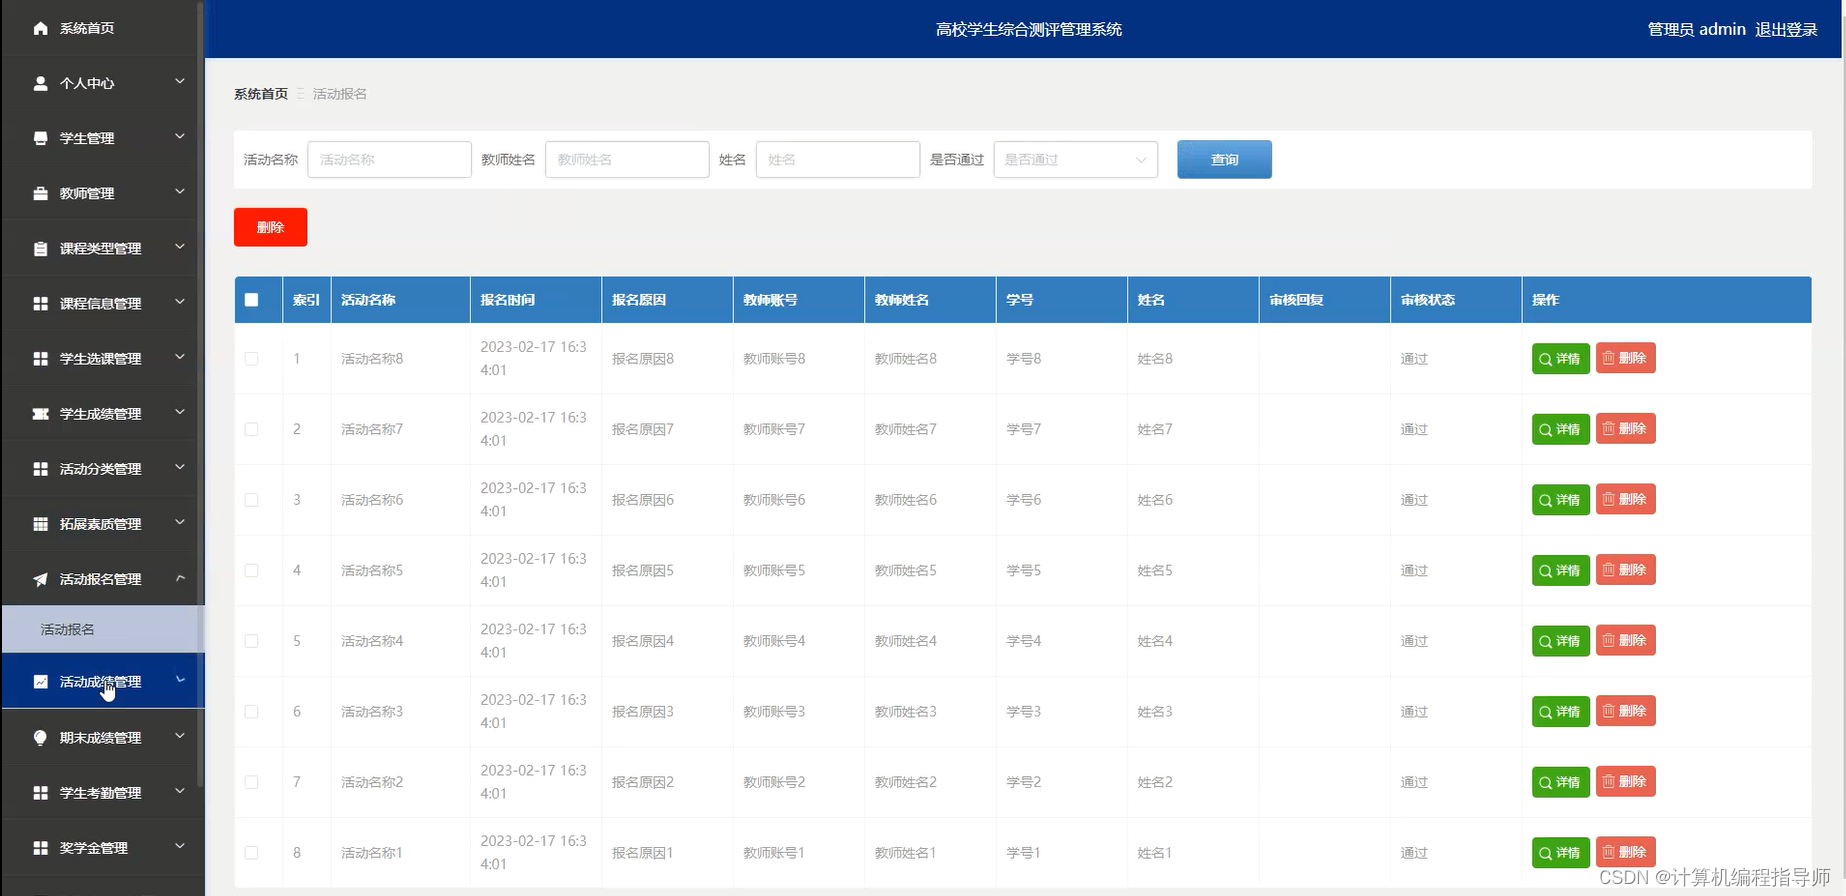Tick the checkbox for 活动名称6 row

tap(251, 499)
